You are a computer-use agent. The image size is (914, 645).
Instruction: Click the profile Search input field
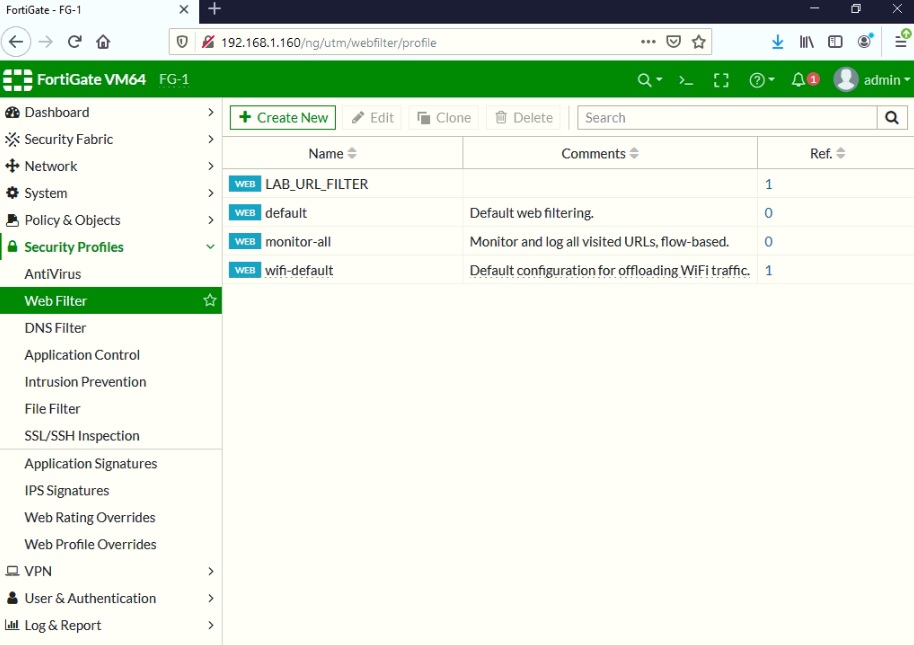click(x=720, y=117)
